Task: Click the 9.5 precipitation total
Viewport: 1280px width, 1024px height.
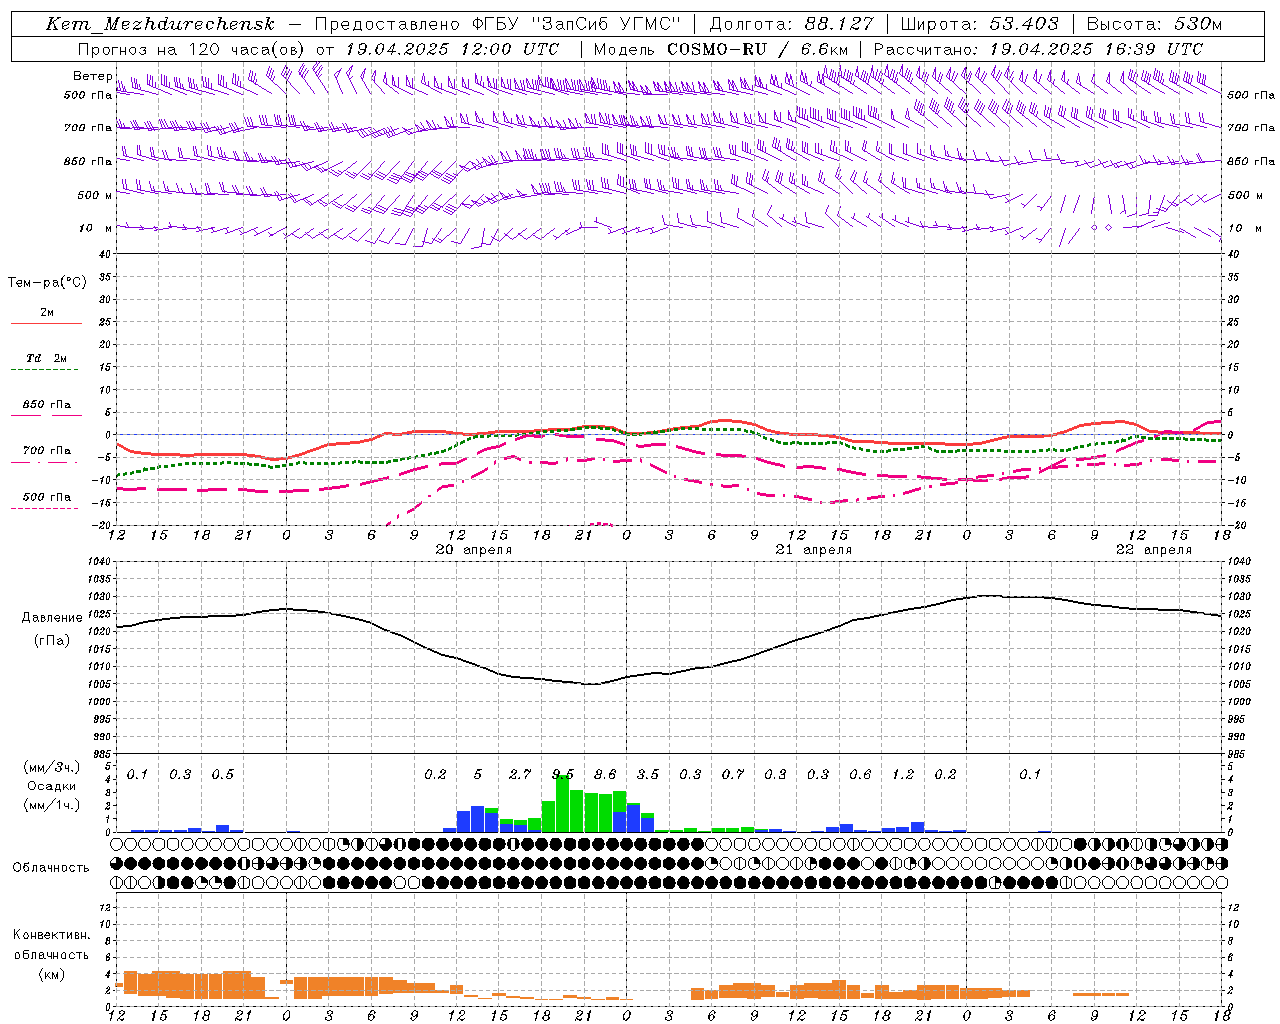Action: point(563,774)
